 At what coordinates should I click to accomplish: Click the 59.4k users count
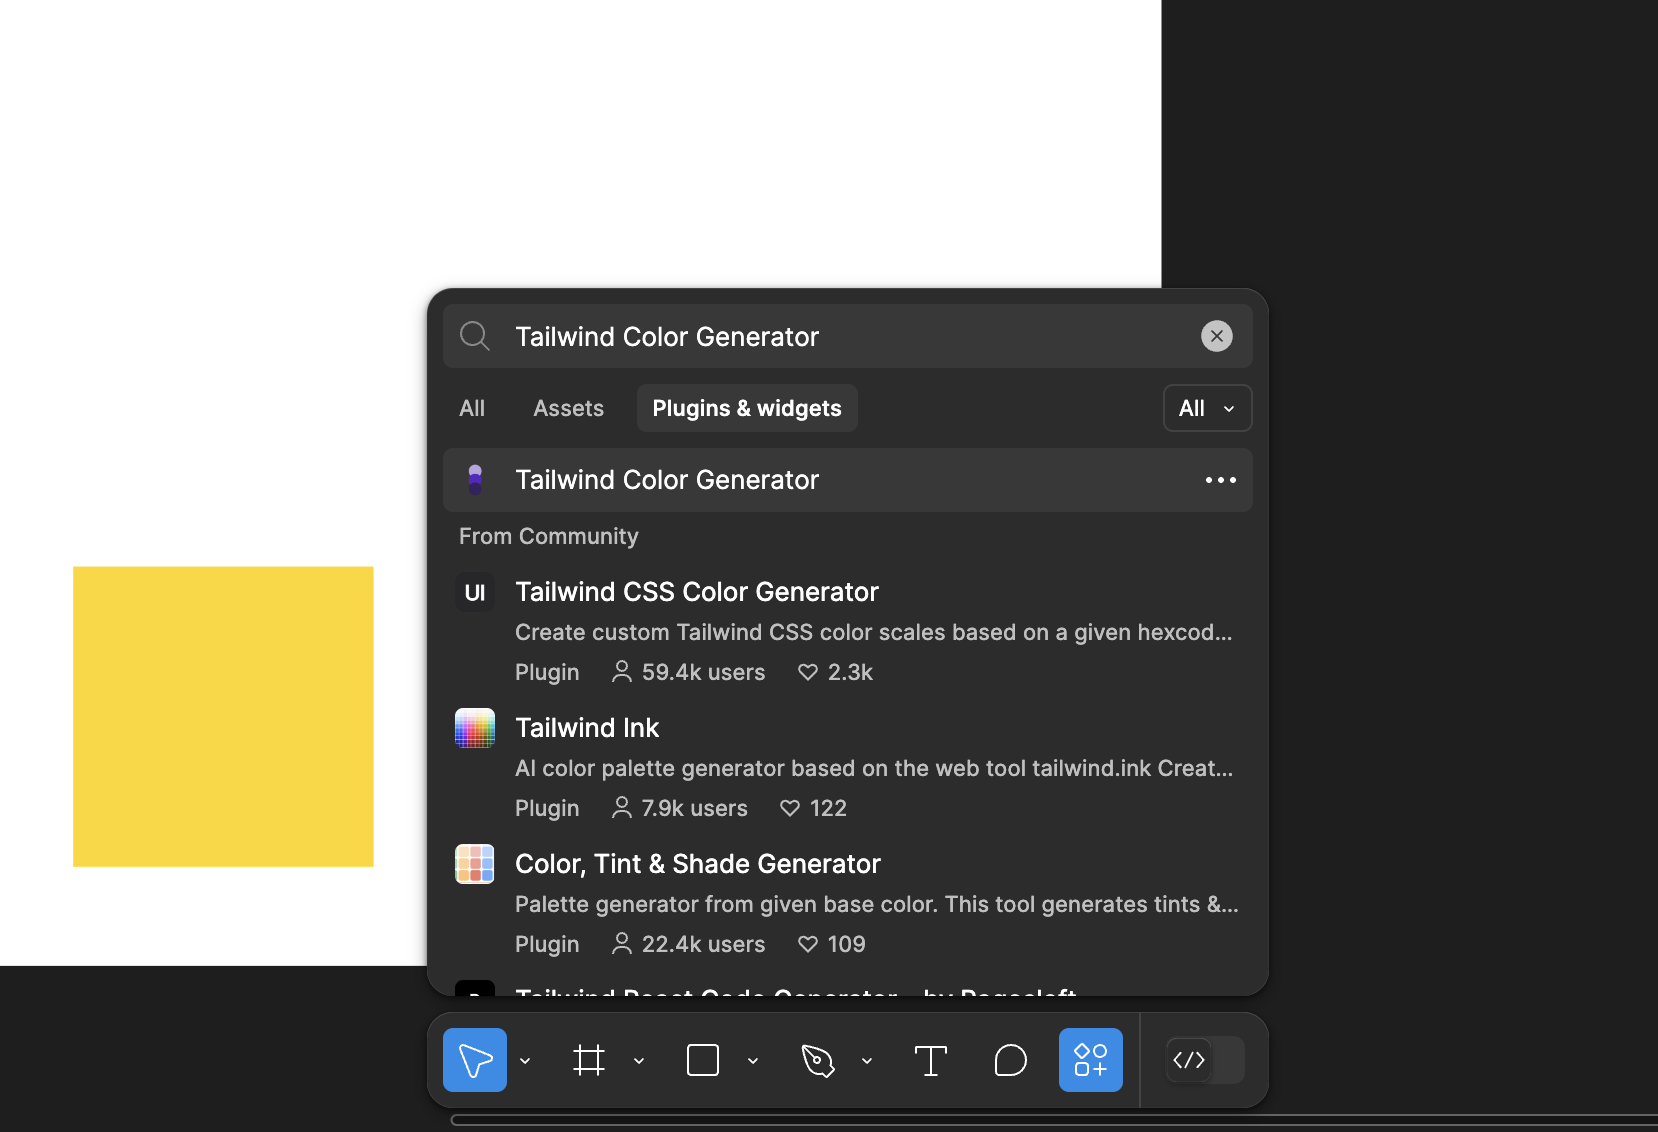689,672
